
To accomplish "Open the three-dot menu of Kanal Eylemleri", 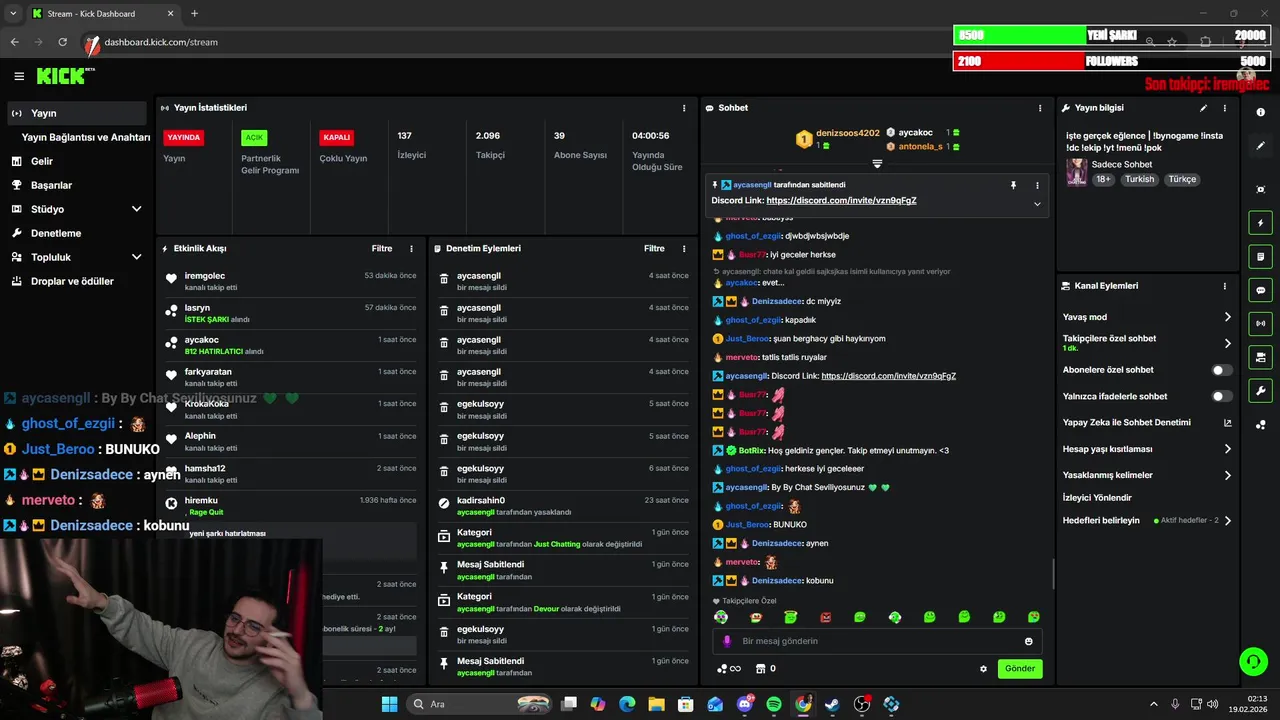I will coord(1224,286).
